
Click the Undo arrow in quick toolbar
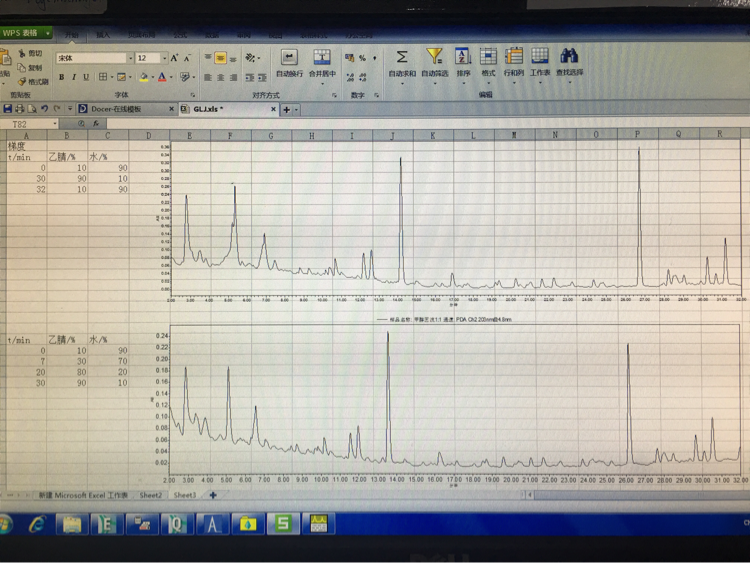pos(44,109)
